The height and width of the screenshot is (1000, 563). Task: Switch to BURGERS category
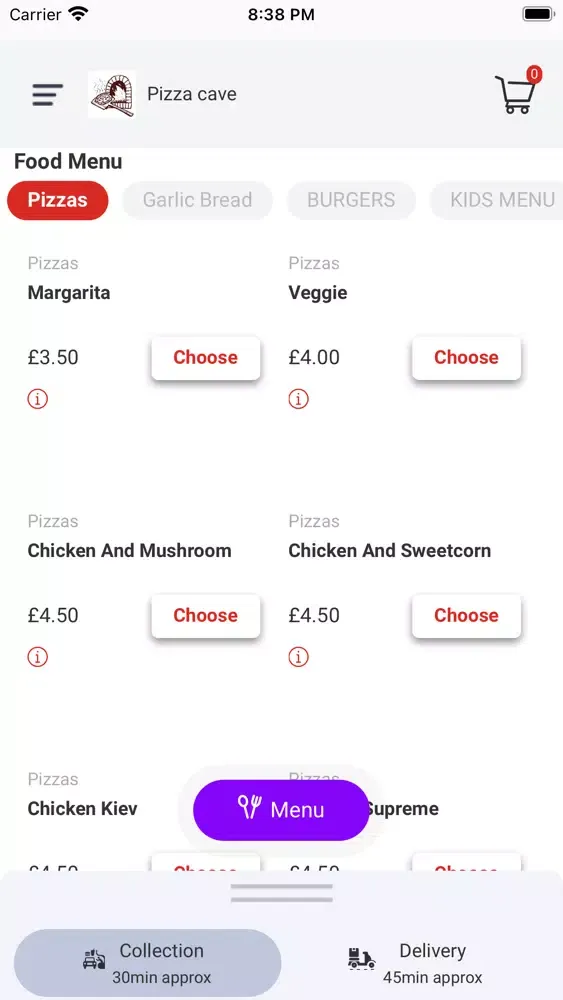(351, 200)
